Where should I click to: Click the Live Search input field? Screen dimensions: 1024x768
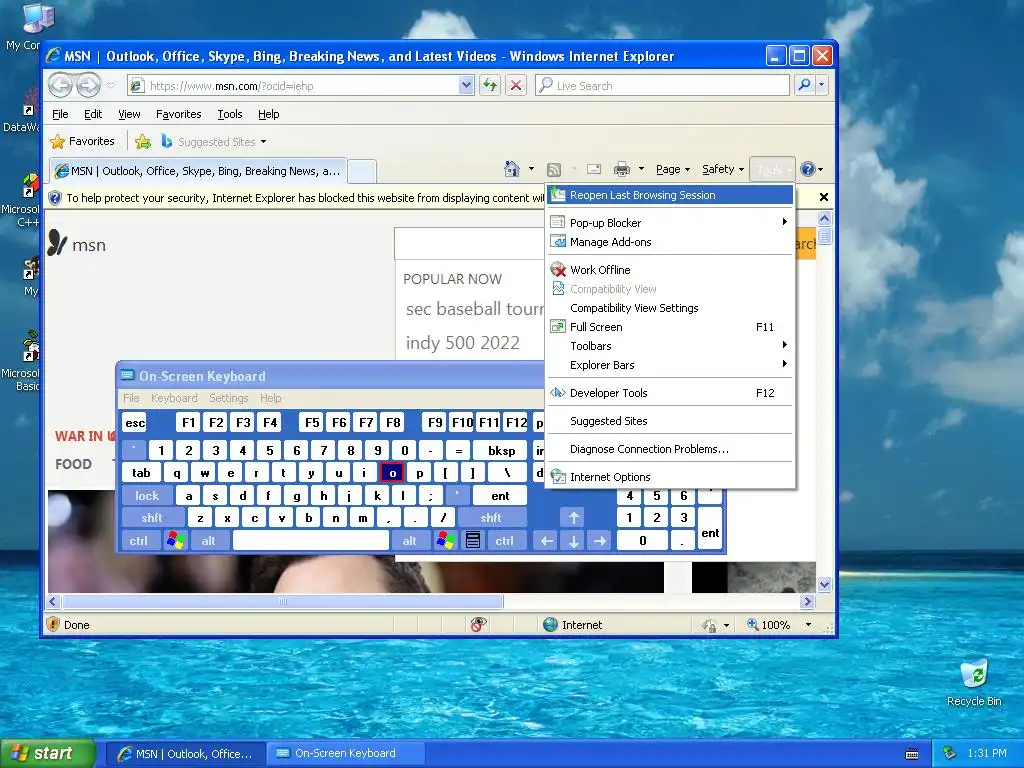[x=662, y=86]
